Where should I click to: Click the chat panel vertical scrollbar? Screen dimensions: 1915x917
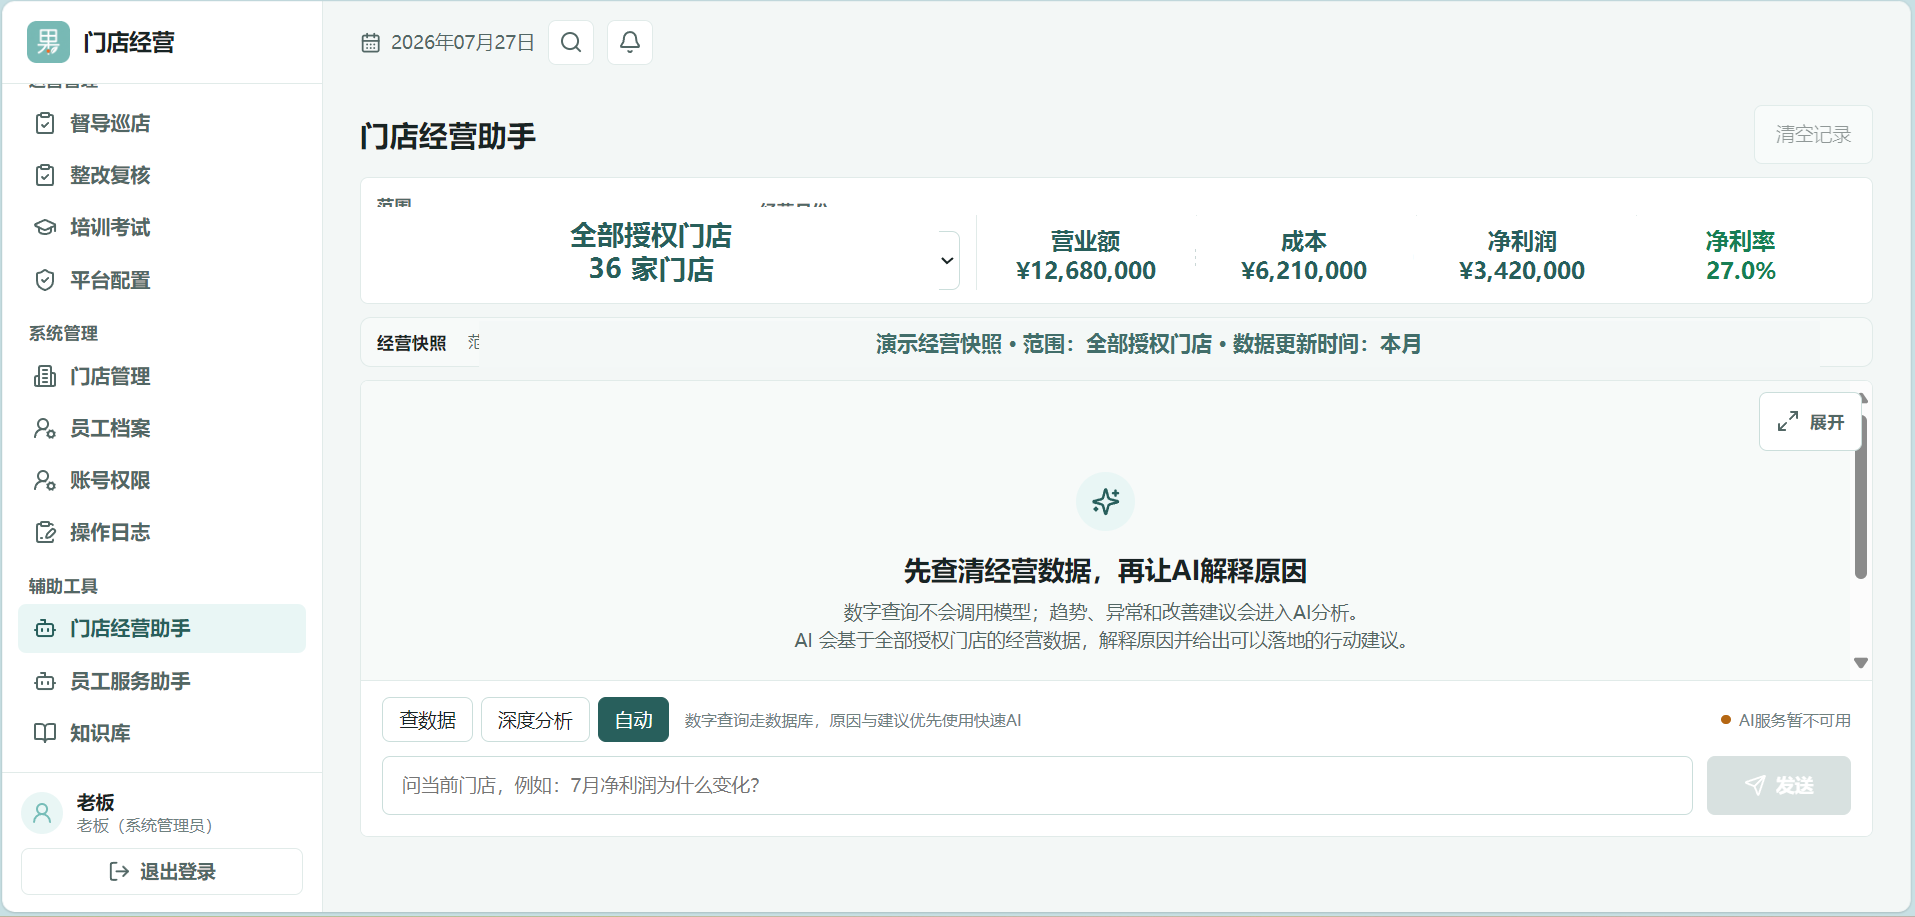1861,497
